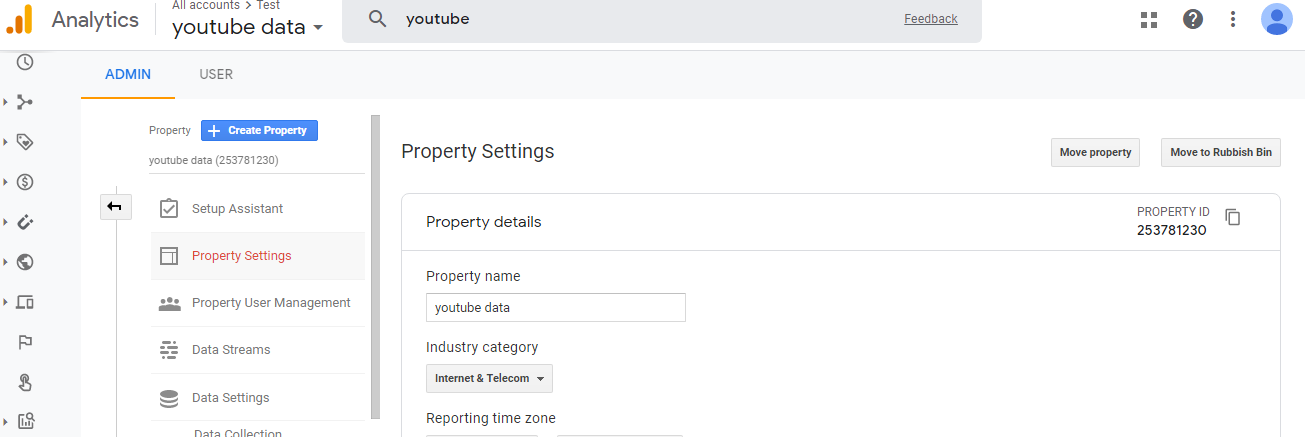Open the Conversions flag icon in sidebar
1305x437 pixels.
coord(25,342)
